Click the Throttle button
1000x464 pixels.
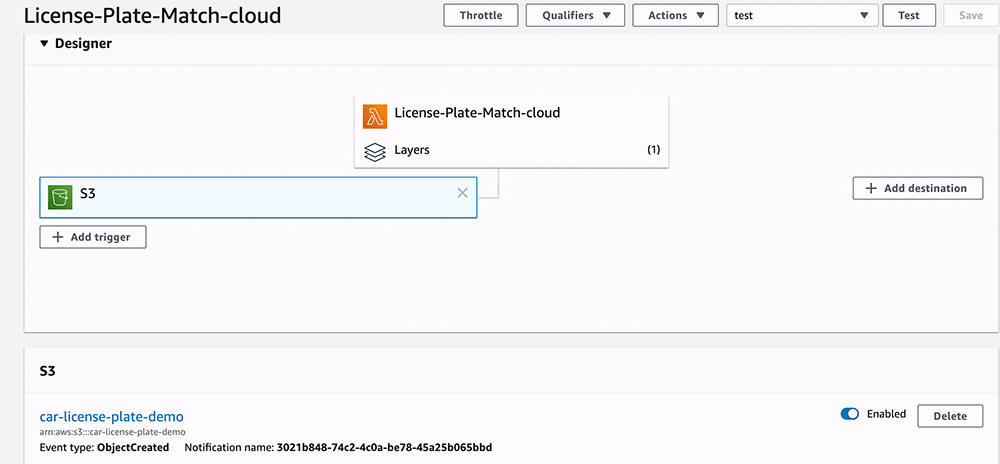coord(481,15)
